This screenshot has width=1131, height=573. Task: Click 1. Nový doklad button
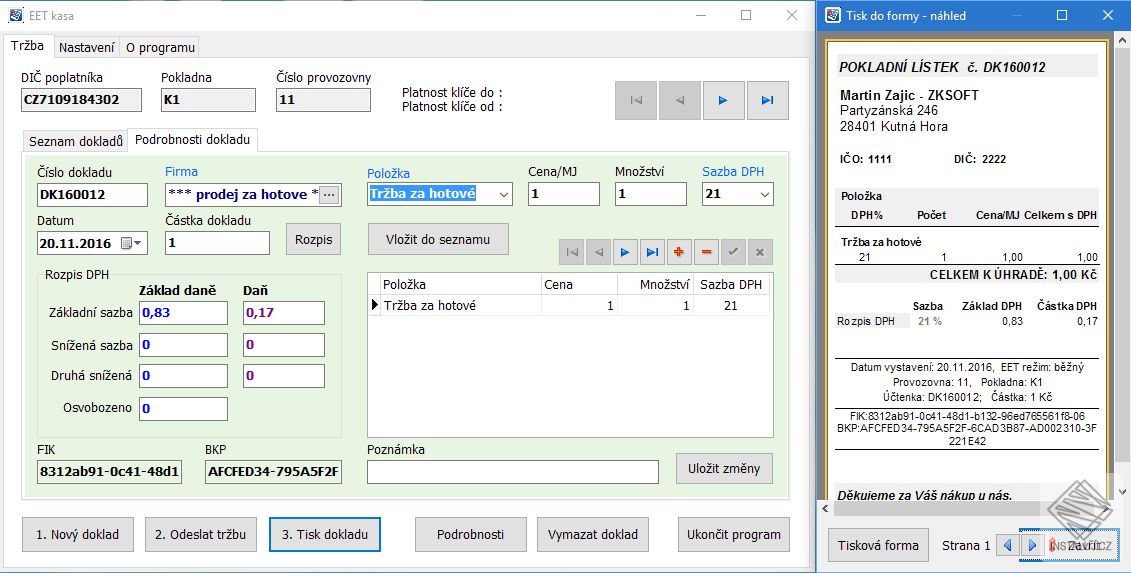coord(77,535)
